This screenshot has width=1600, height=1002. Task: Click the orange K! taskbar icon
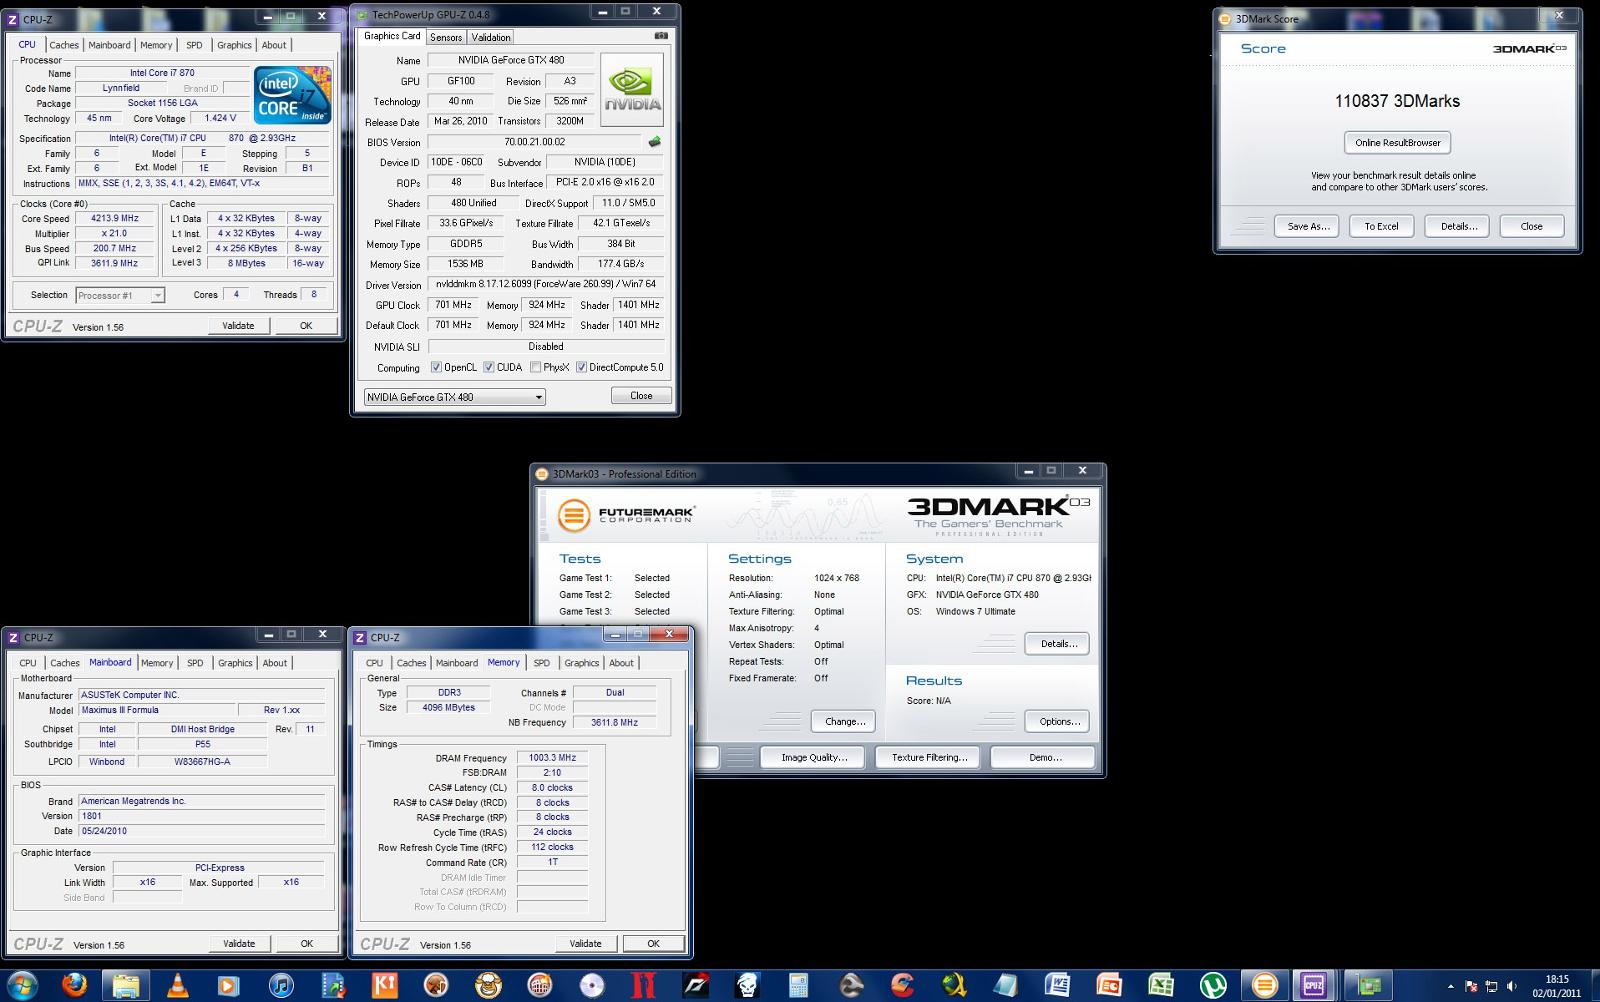(x=384, y=985)
